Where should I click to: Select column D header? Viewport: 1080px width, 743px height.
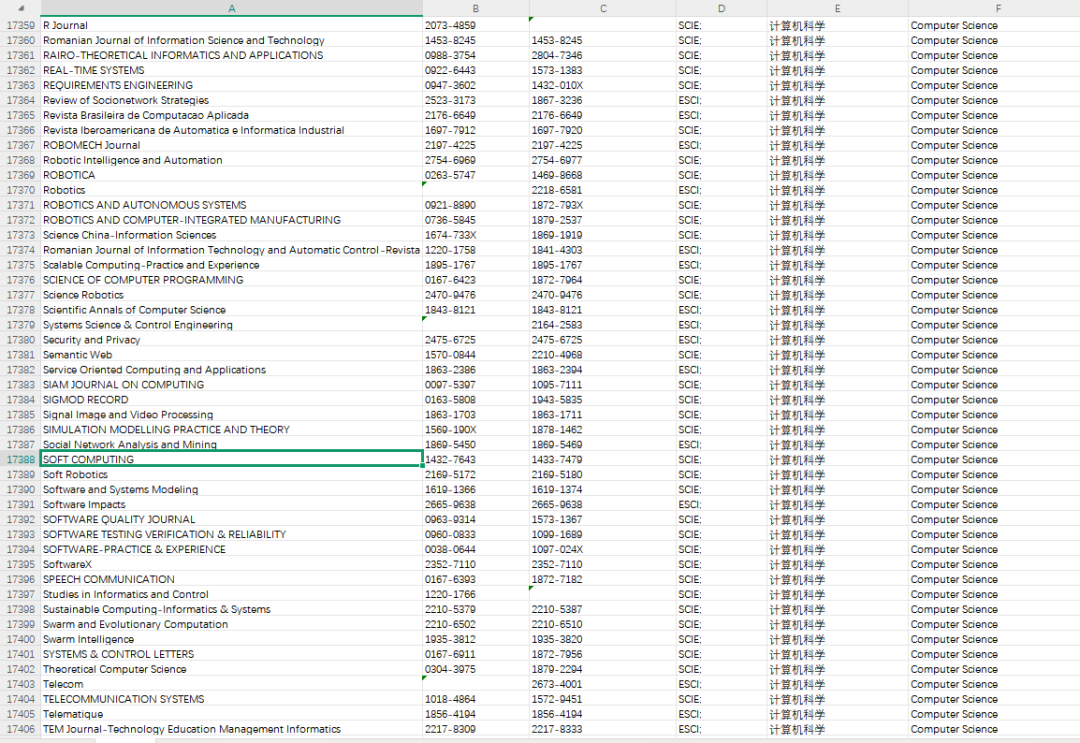(721, 8)
